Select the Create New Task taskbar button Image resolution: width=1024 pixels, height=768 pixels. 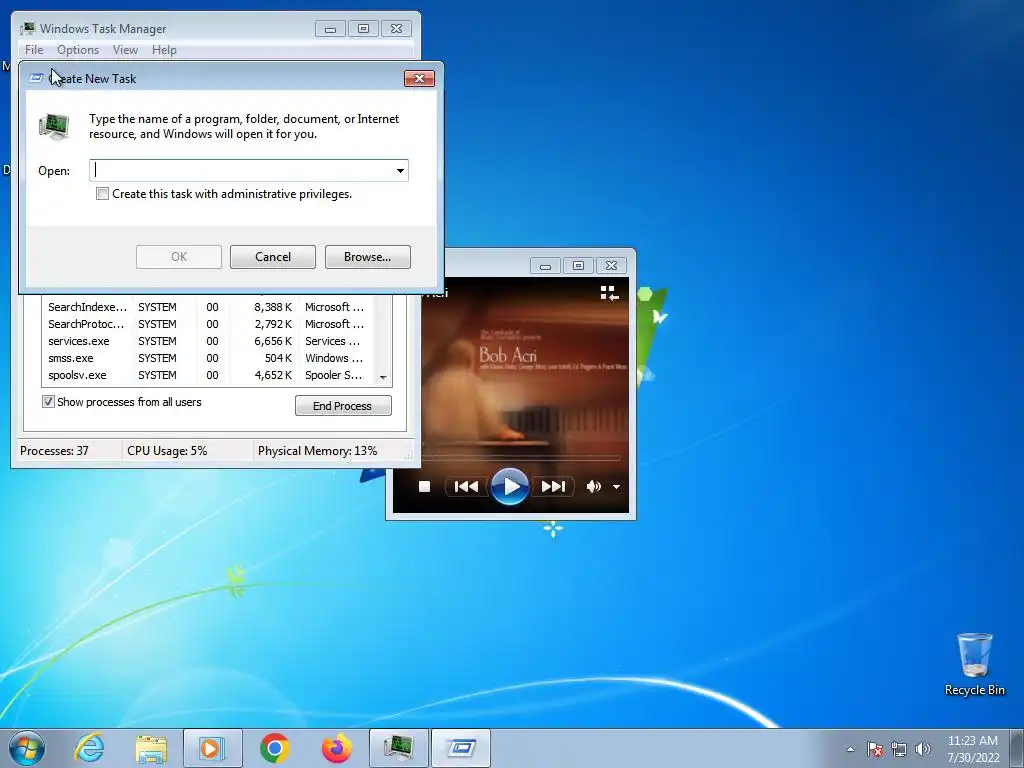[x=461, y=748]
